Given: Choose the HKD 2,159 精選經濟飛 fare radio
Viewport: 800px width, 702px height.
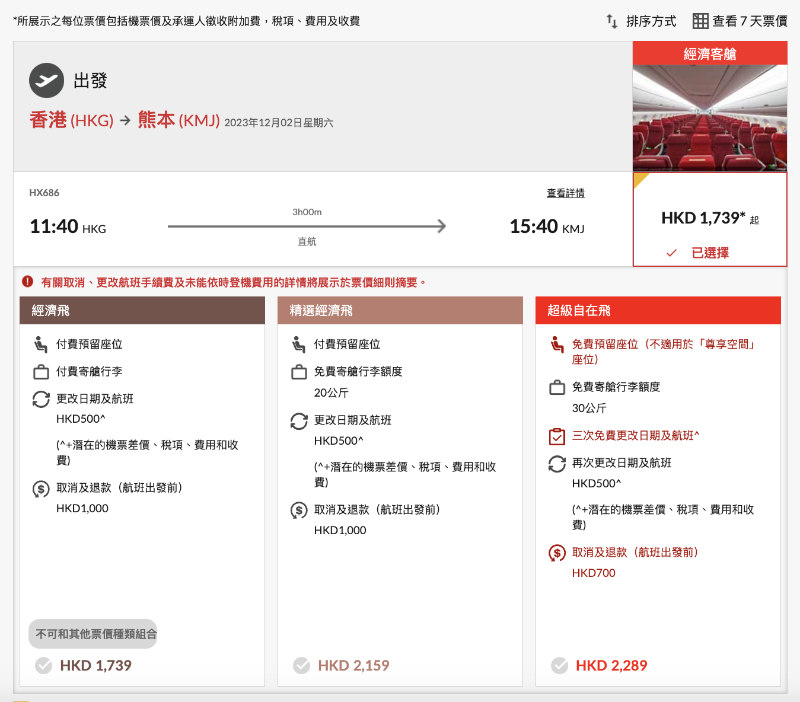Looking at the screenshot, I should point(301,665).
